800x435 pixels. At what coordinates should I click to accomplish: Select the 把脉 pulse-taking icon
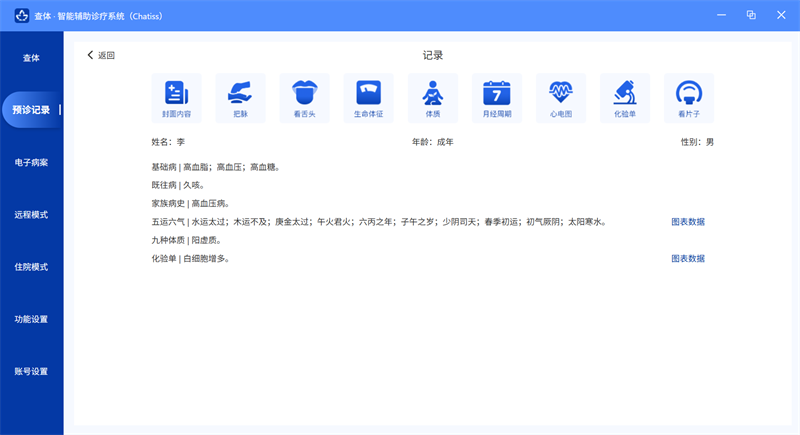click(x=240, y=98)
